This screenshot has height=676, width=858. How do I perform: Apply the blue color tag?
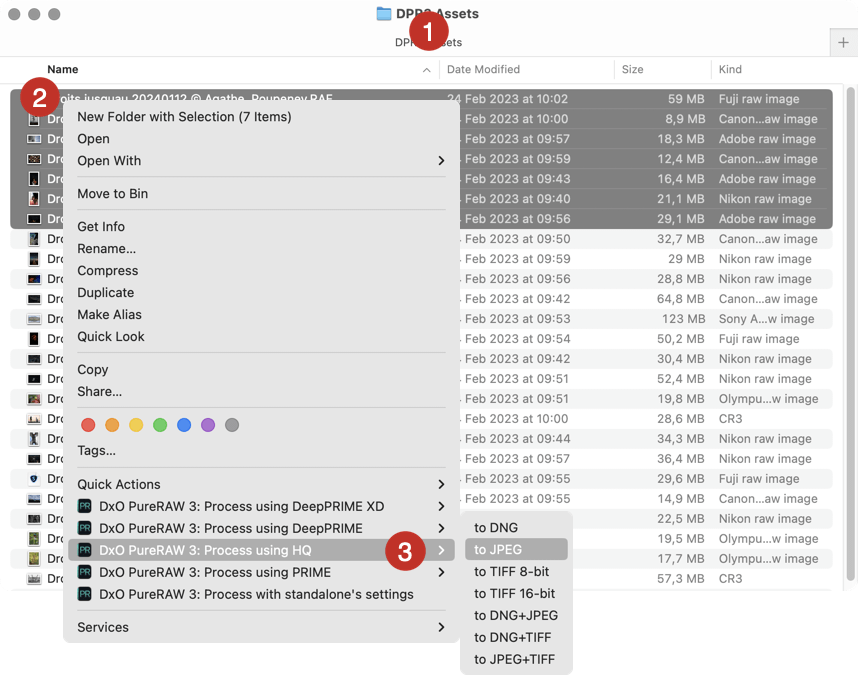pyautogui.click(x=184, y=425)
